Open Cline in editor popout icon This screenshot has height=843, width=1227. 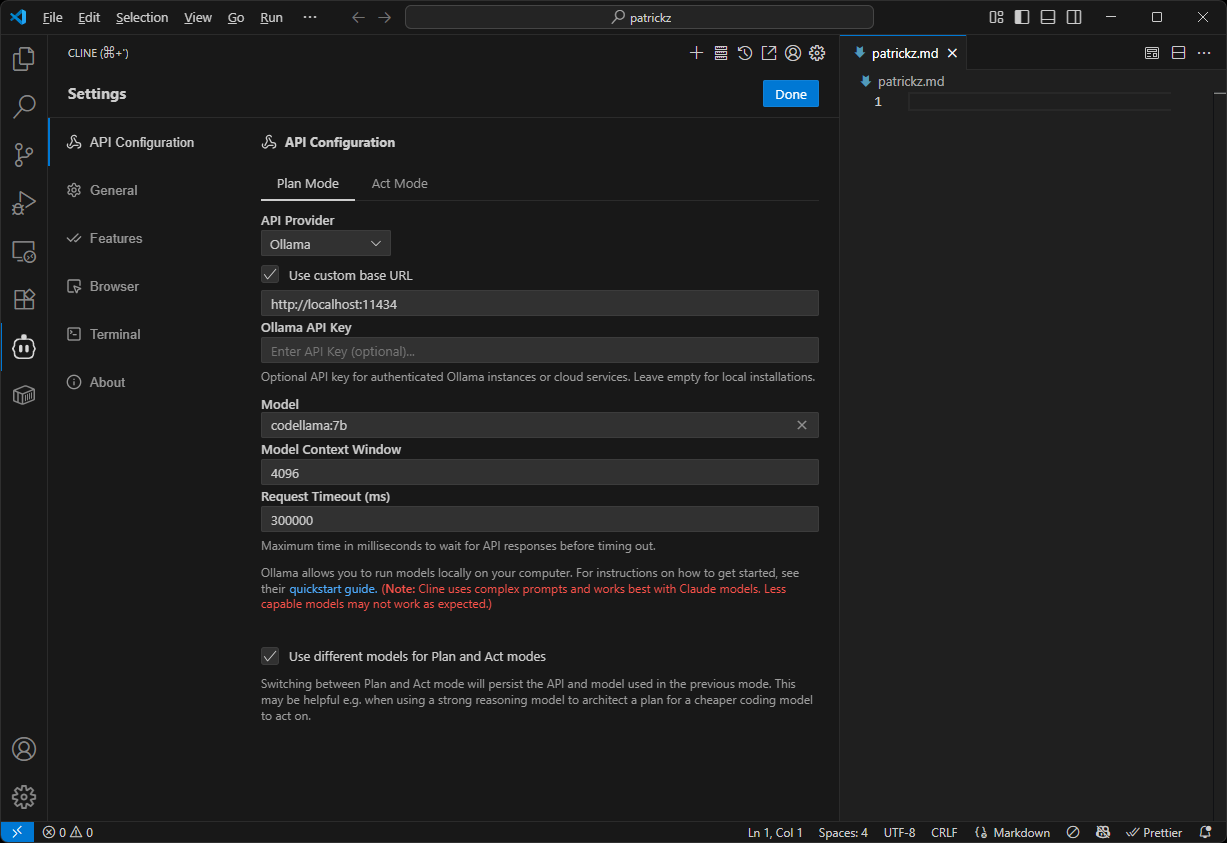pos(769,53)
